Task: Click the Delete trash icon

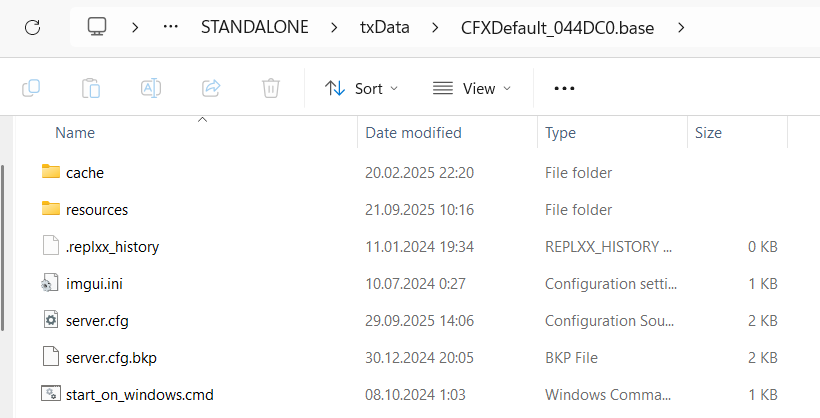Action: point(271,88)
